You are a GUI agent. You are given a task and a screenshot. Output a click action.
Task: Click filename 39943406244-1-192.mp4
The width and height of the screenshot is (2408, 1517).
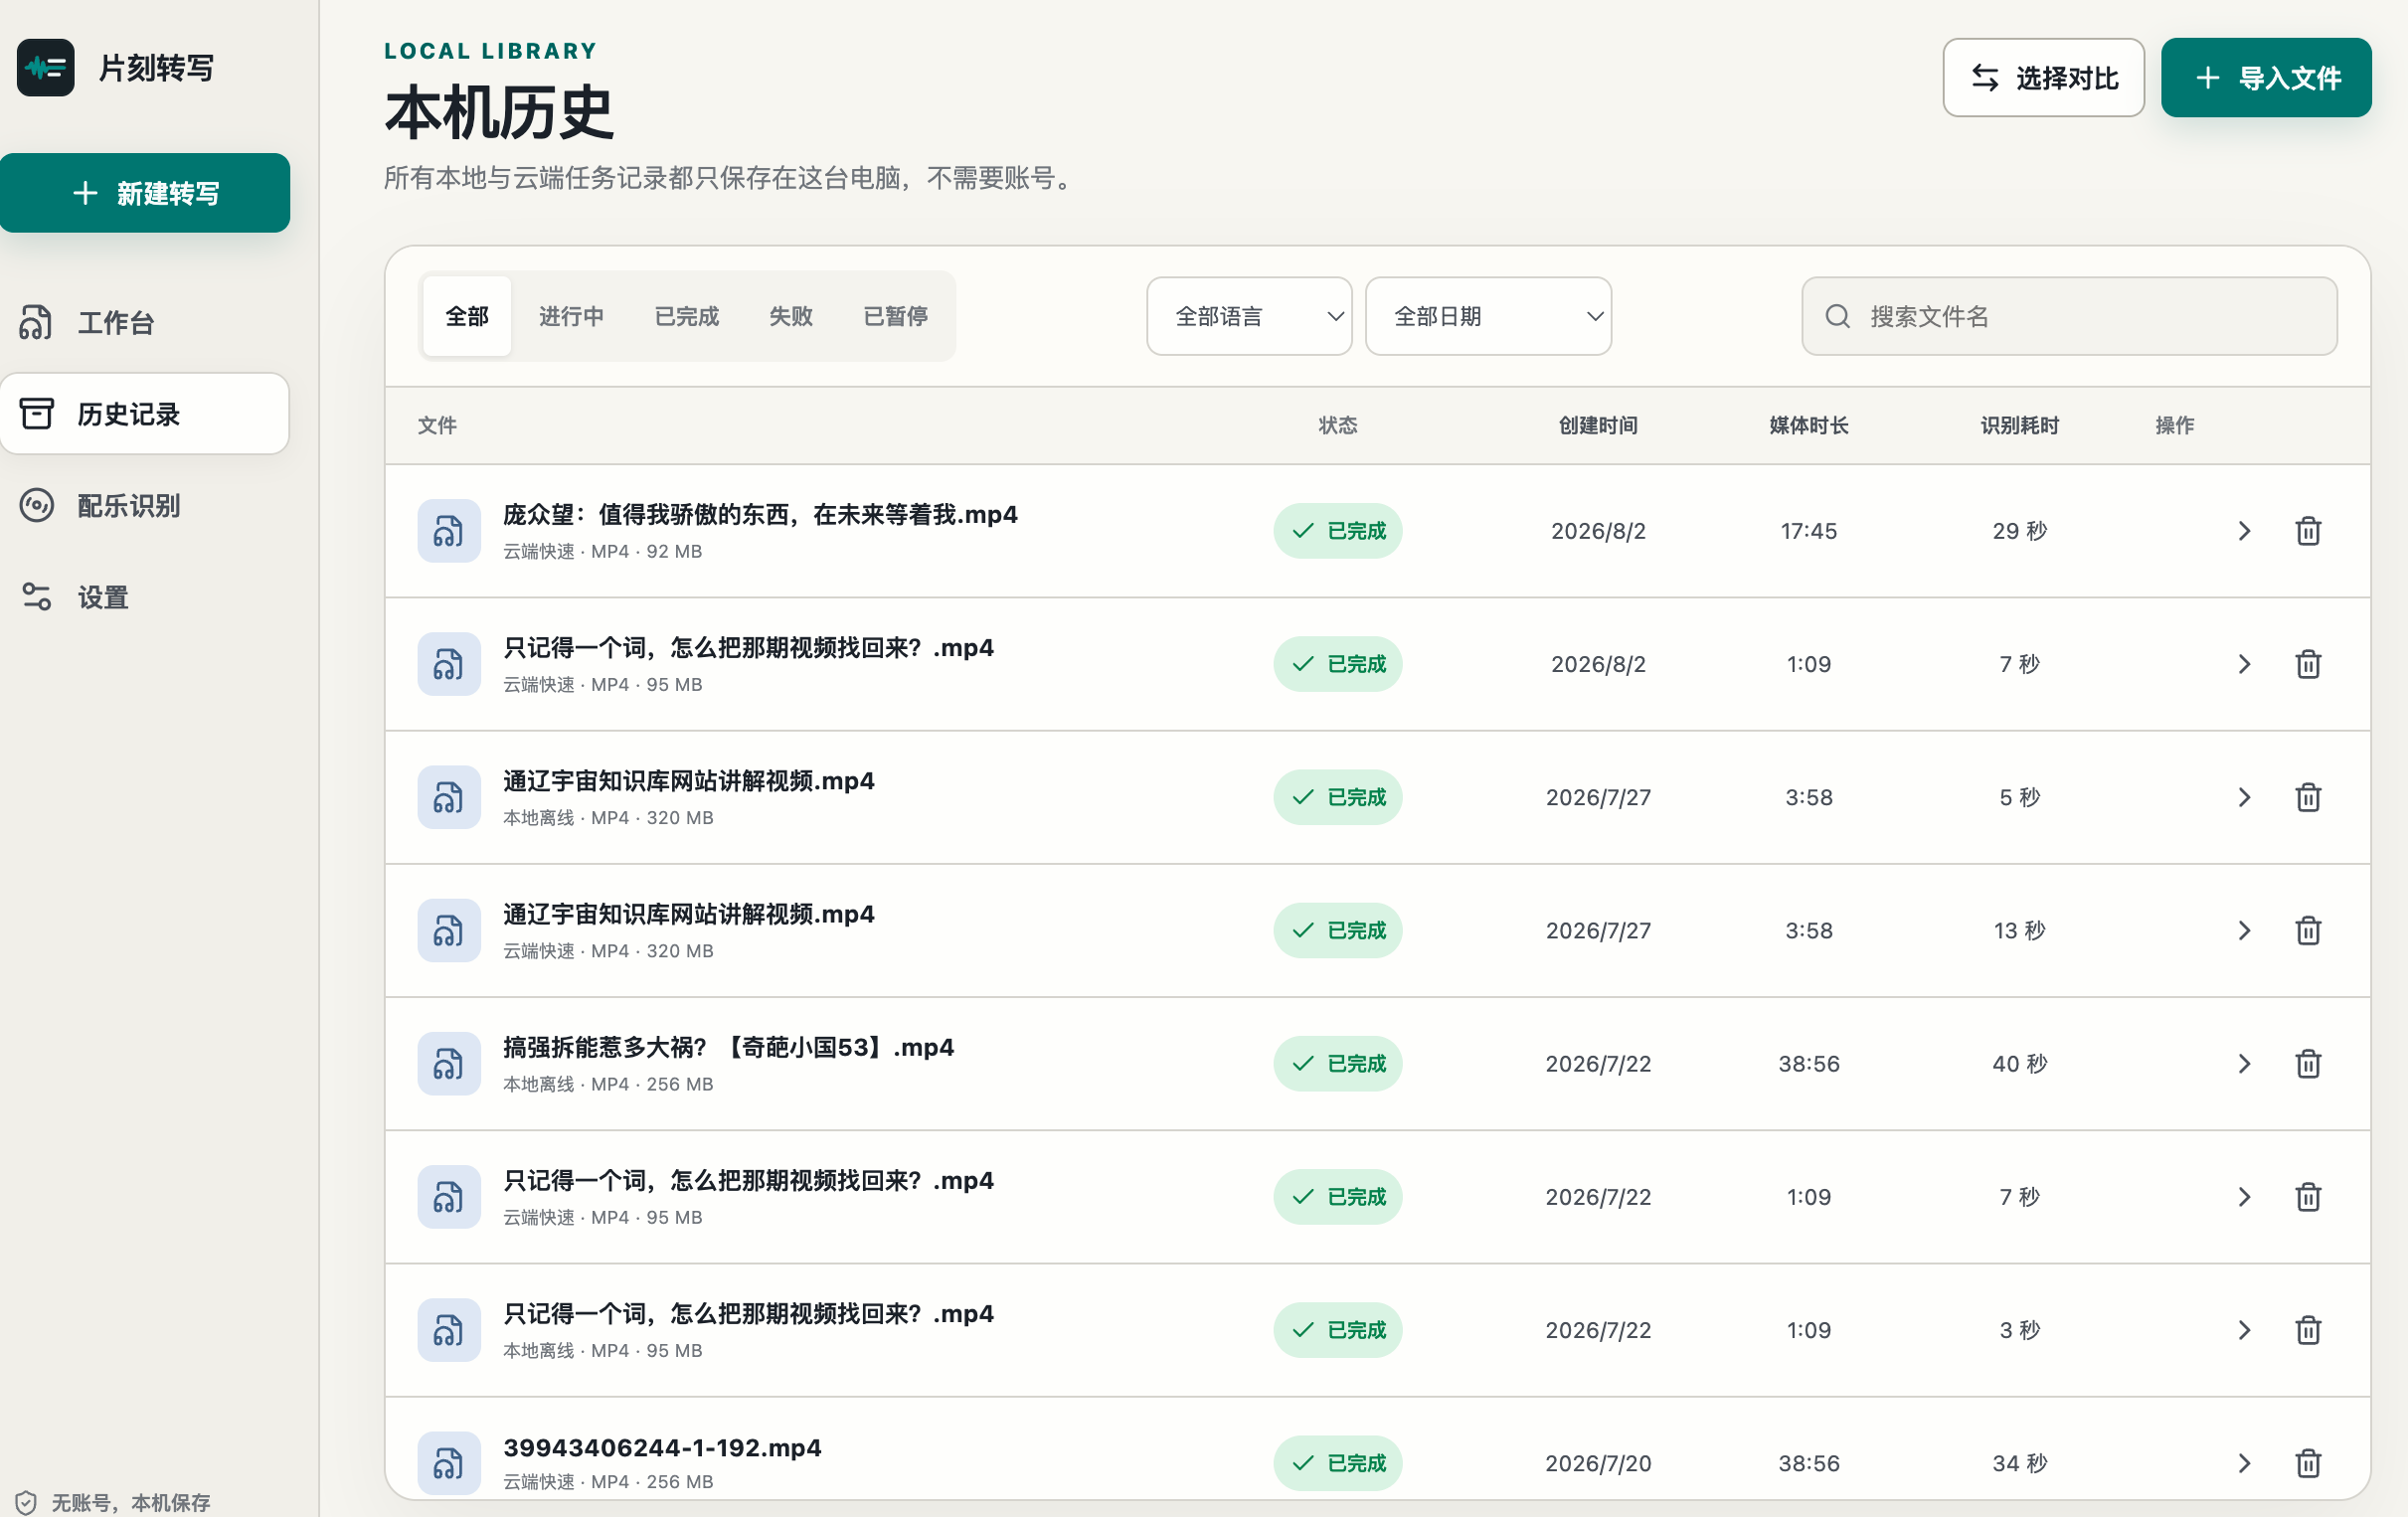[x=662, y=1447]
